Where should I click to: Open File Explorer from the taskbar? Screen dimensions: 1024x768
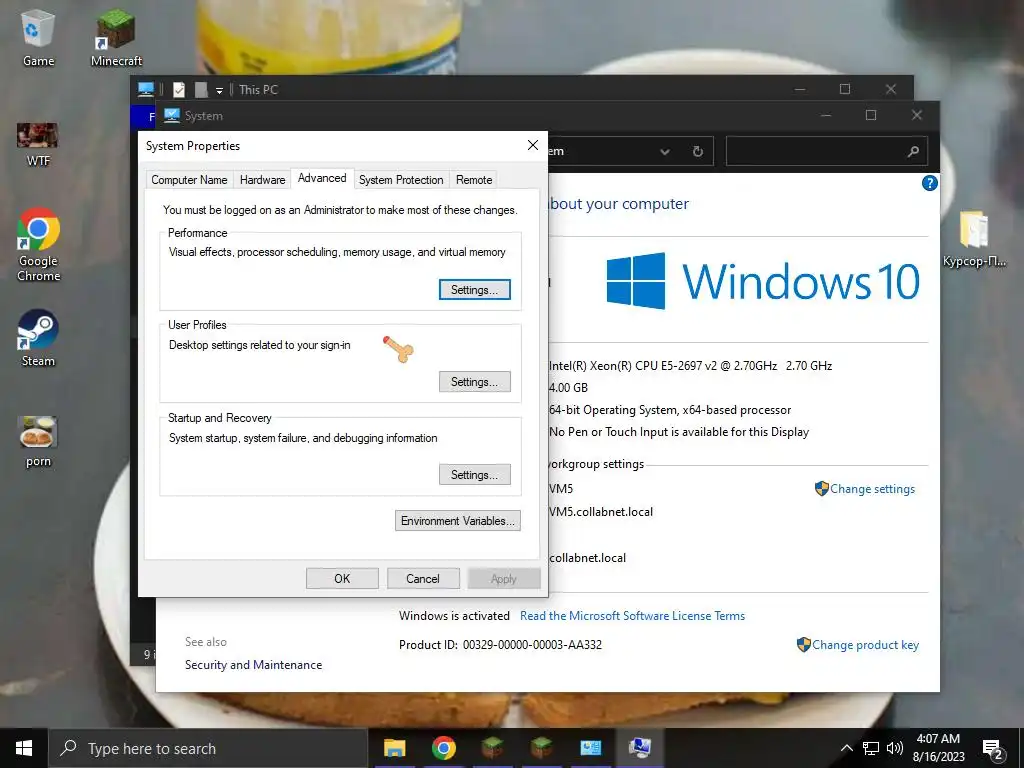coord(394,748)
